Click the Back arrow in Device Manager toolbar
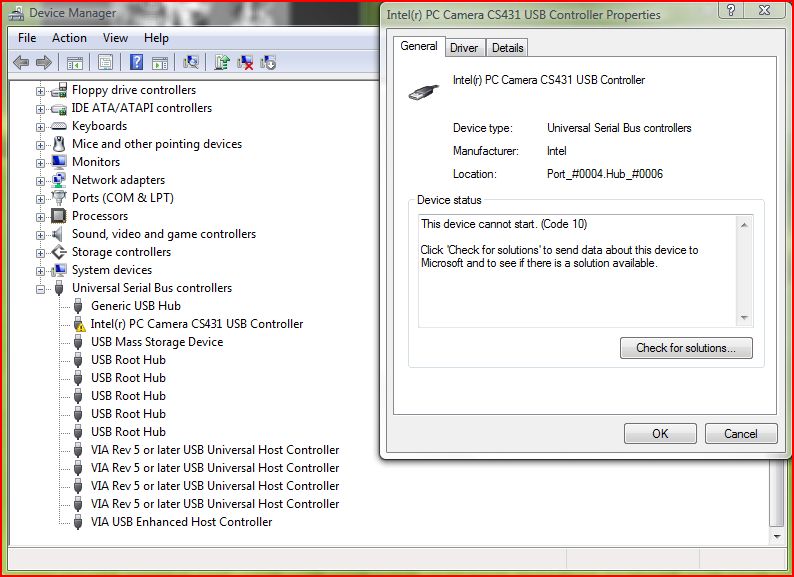Image resolution: width=794 pixels, height=577 pixels. pos(21,63)
